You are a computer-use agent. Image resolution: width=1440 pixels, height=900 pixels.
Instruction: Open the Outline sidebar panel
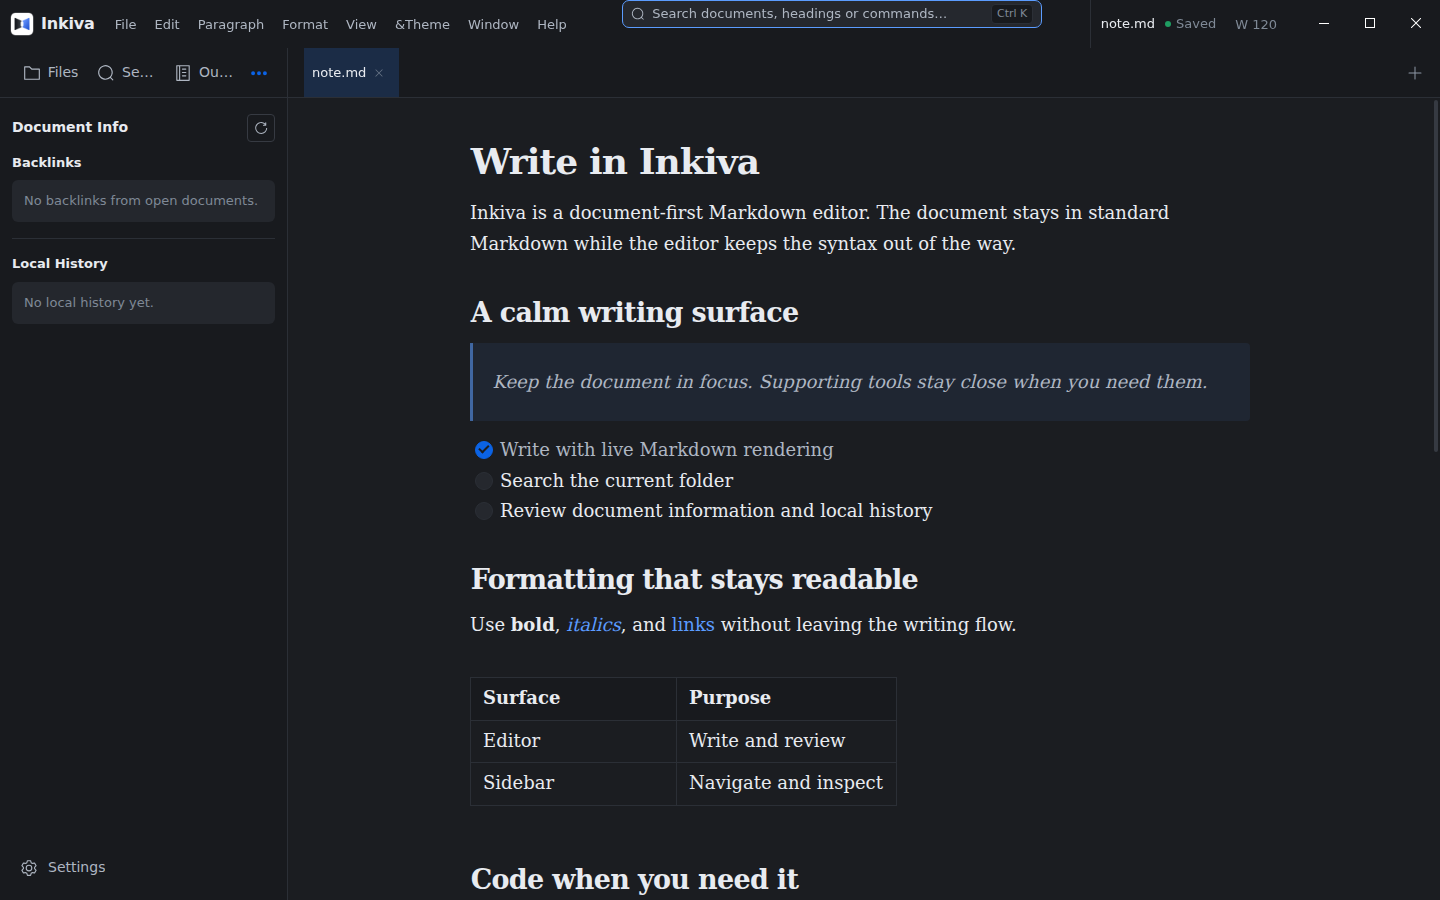(x=204, y=72)
